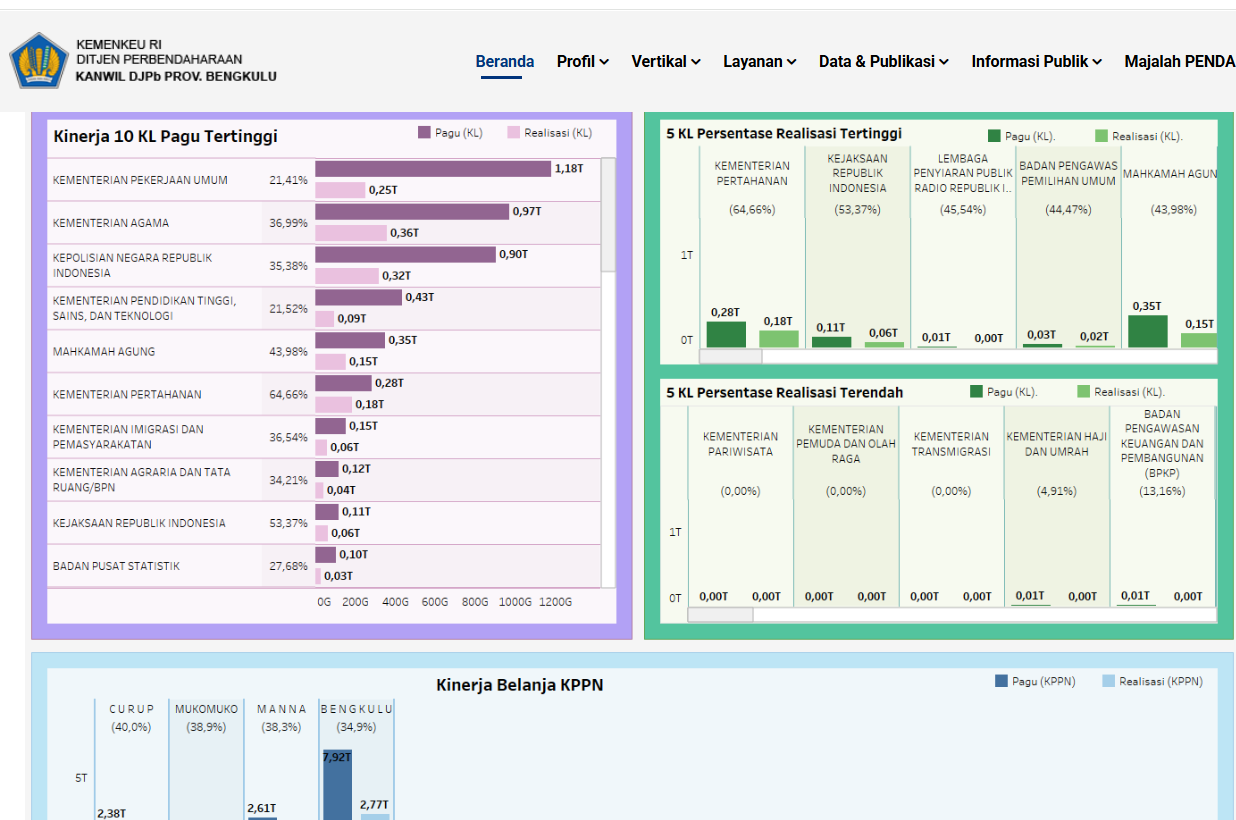The width and height of the screenshot is (1236, 820).
Task: Select KEMENTERIAN PERTAHANAN row in left chart
Action: click(x=127, y=395)
